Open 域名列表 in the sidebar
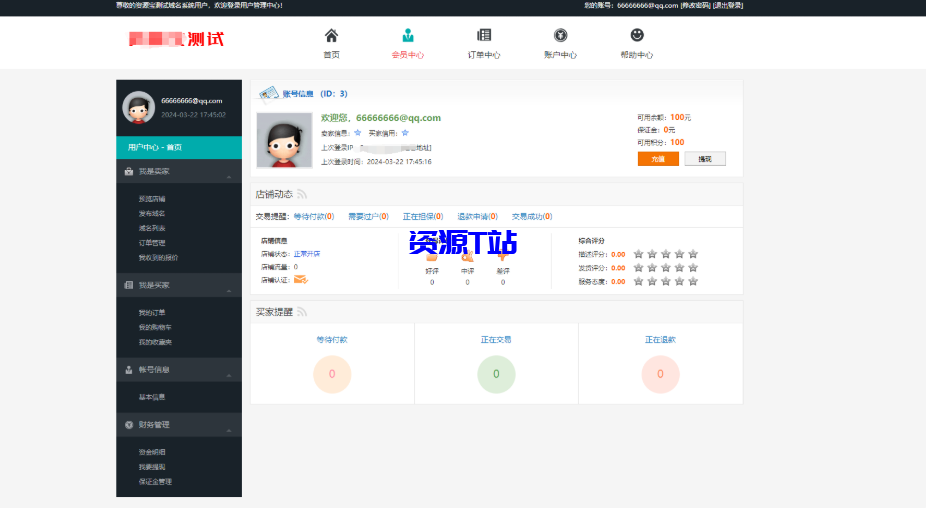 click(152, 228)
